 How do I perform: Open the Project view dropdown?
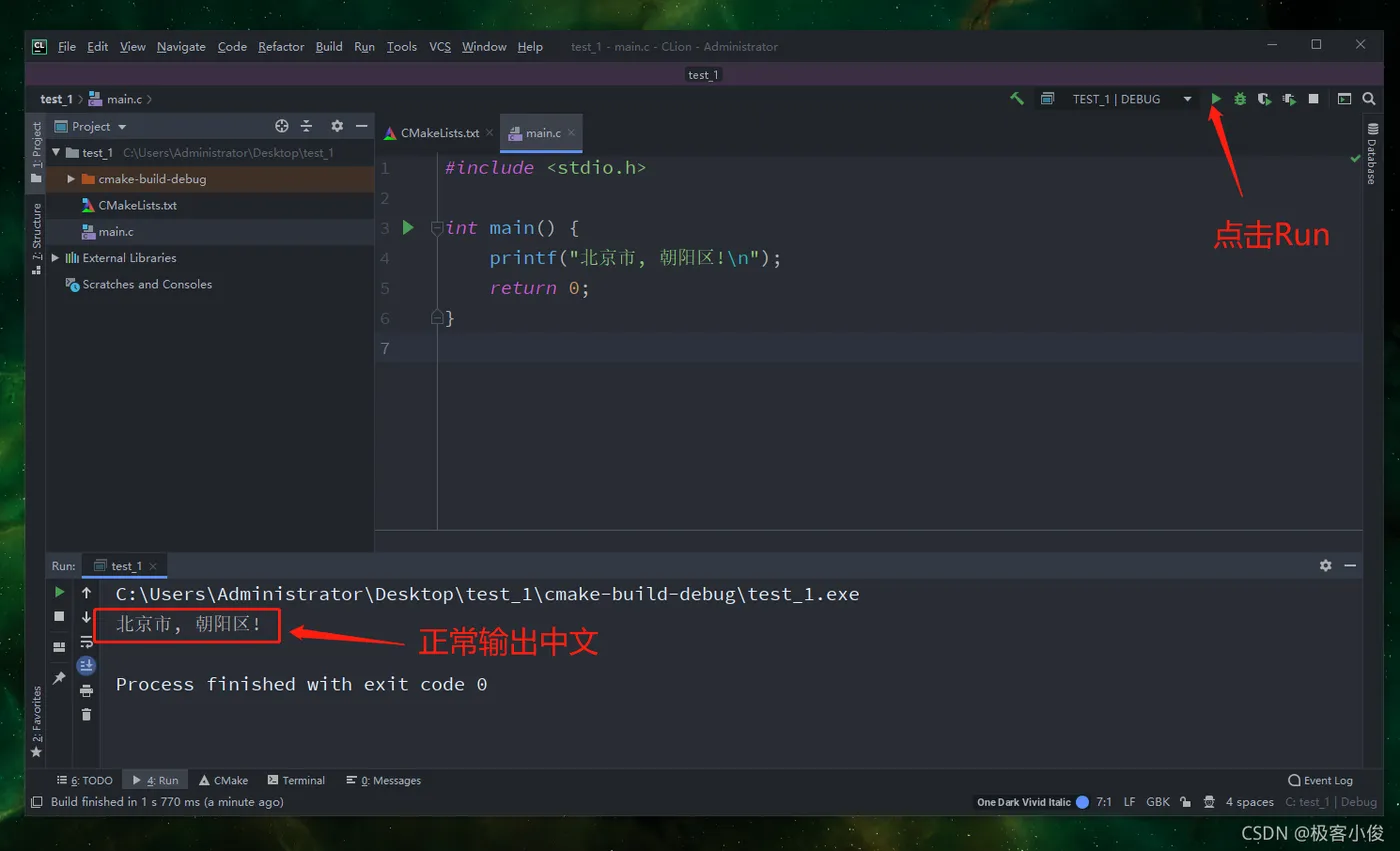[91, 126]
